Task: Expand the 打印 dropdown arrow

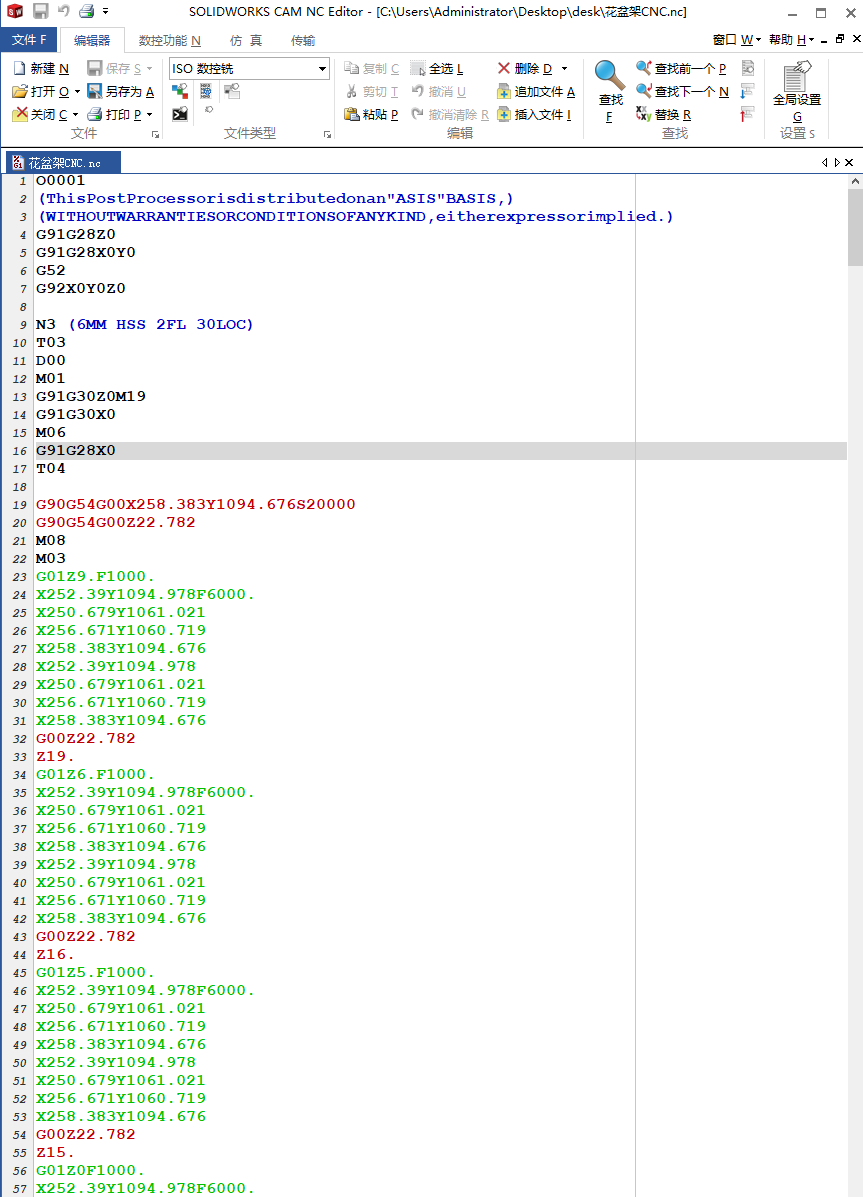Action: click(x=149, y=115)
